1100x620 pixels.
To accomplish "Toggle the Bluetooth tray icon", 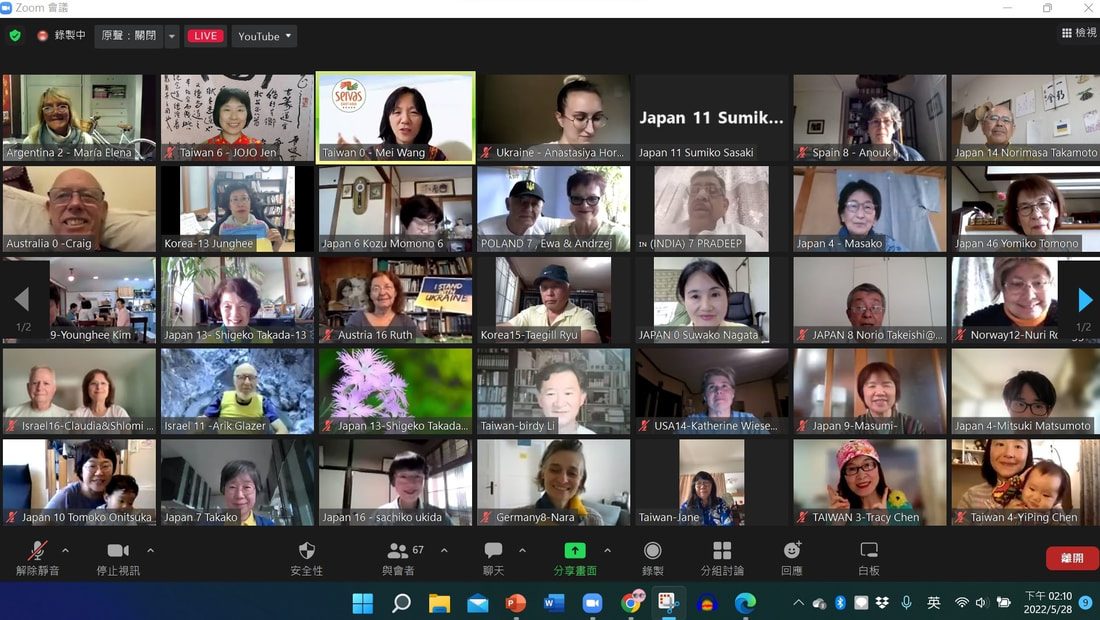I will pos(840,602).
